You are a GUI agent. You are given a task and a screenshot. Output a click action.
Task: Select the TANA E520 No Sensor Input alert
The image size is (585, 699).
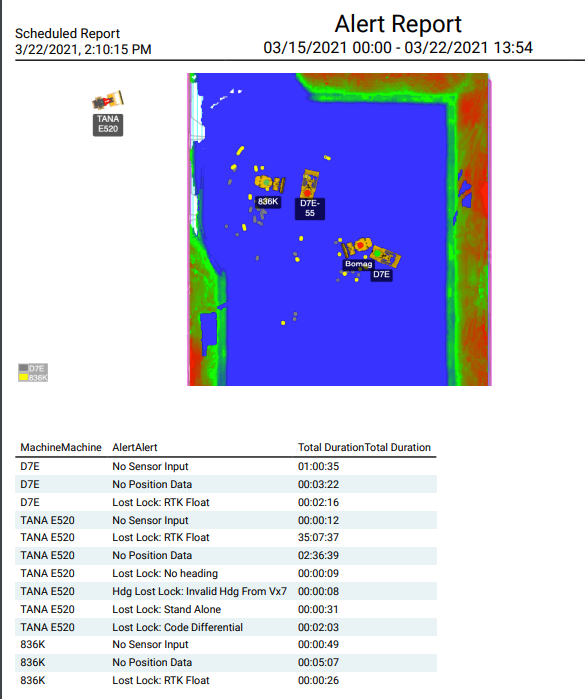150,520
